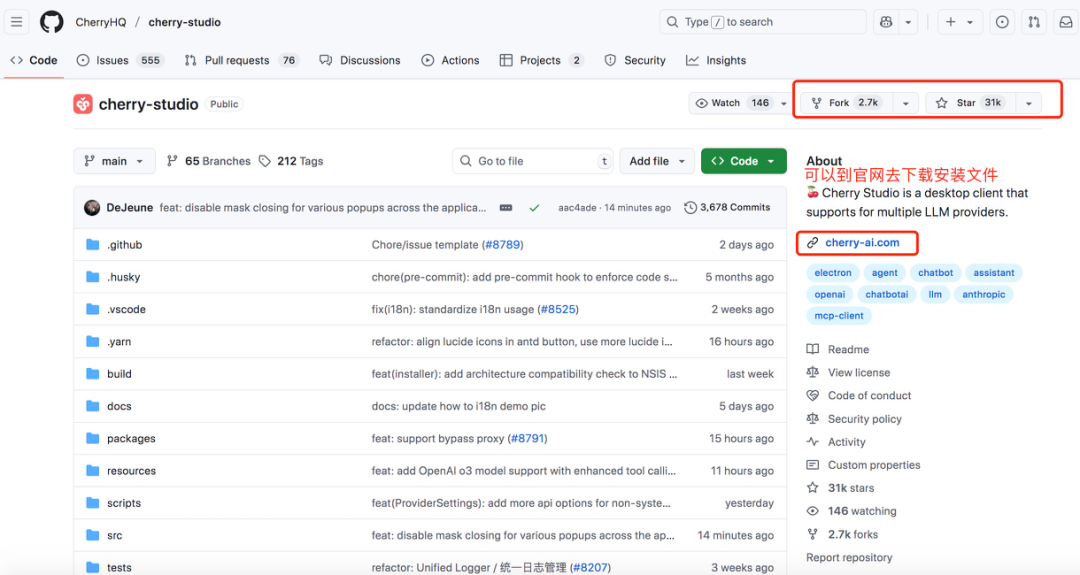Open the Star lists dropdown arrow
This screenshot has width=1080, height=575.
click(1028, 103)
